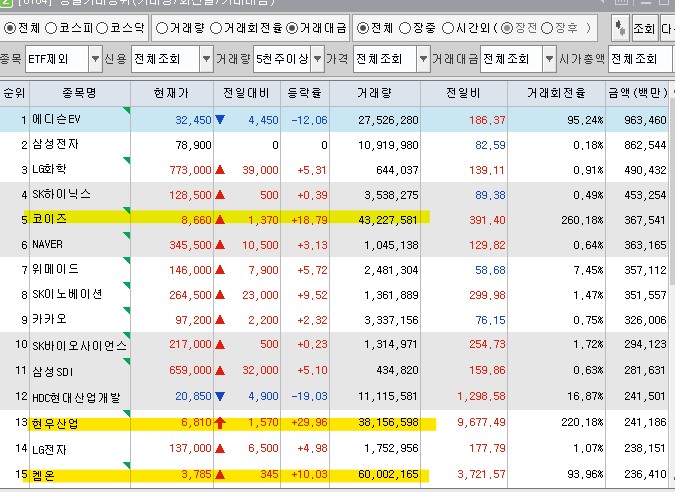Screen dimensions: 675x492
Task: Select the SK이노베이션 stock name
Action: 68,294
